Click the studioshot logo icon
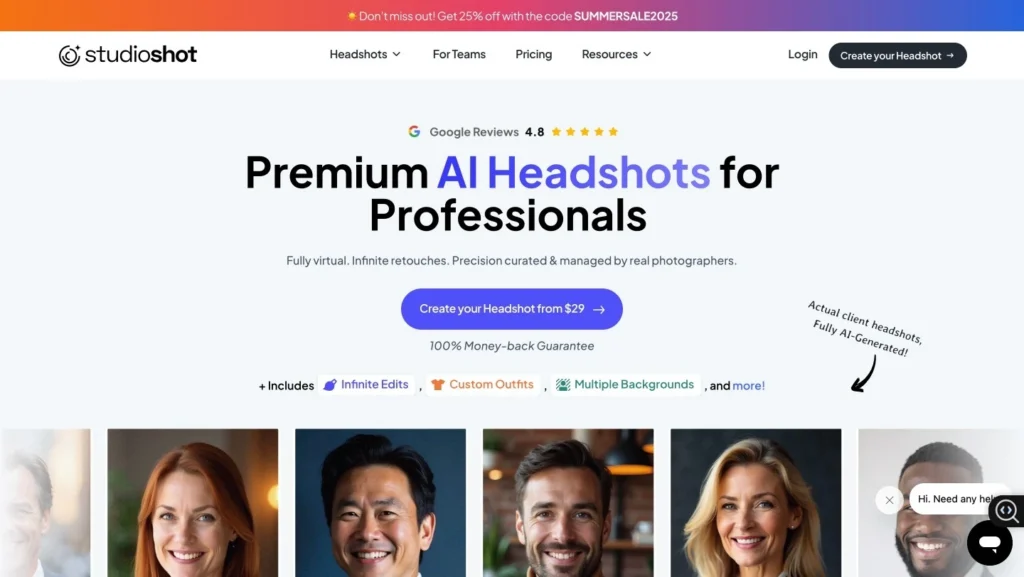 (x=69, y=55)
